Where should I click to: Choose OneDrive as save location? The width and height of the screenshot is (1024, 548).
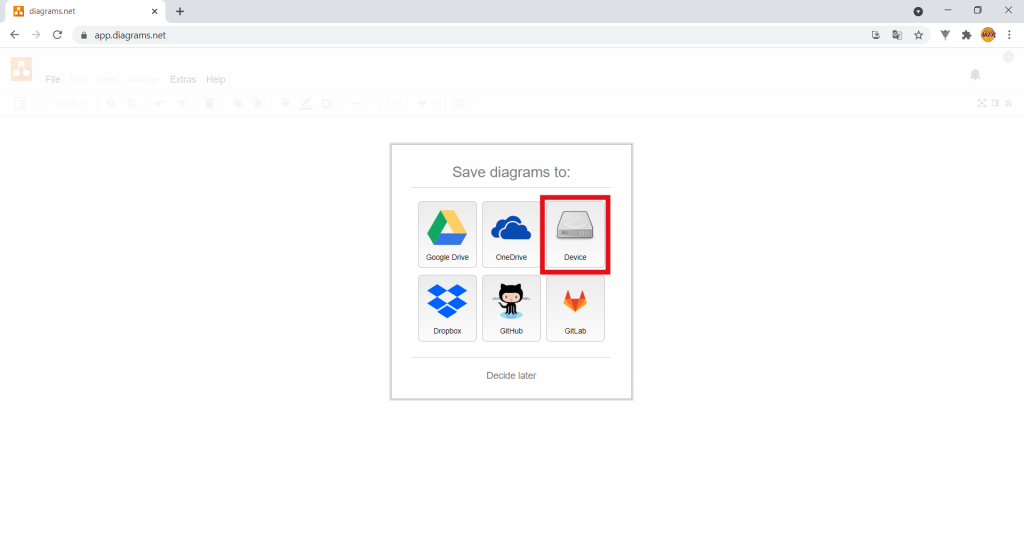point(511,234)
